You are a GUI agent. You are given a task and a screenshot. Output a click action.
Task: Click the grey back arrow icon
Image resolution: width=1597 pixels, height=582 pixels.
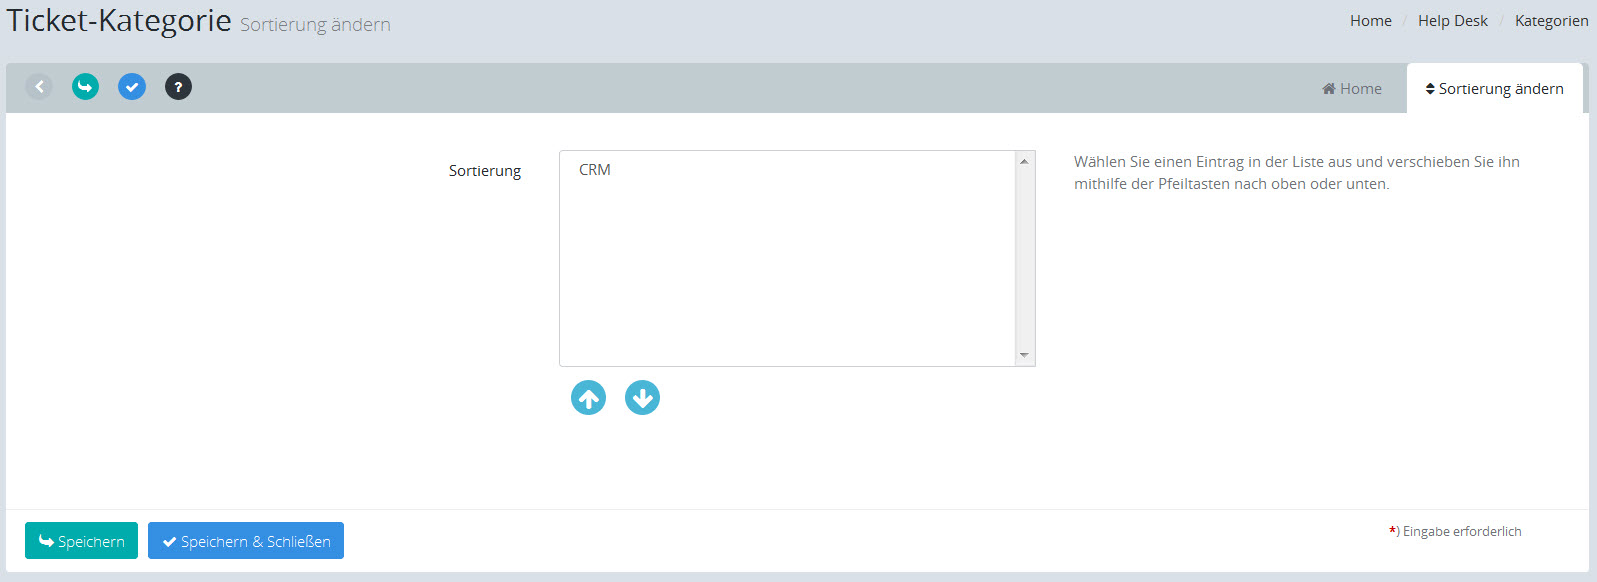[39, 87]
